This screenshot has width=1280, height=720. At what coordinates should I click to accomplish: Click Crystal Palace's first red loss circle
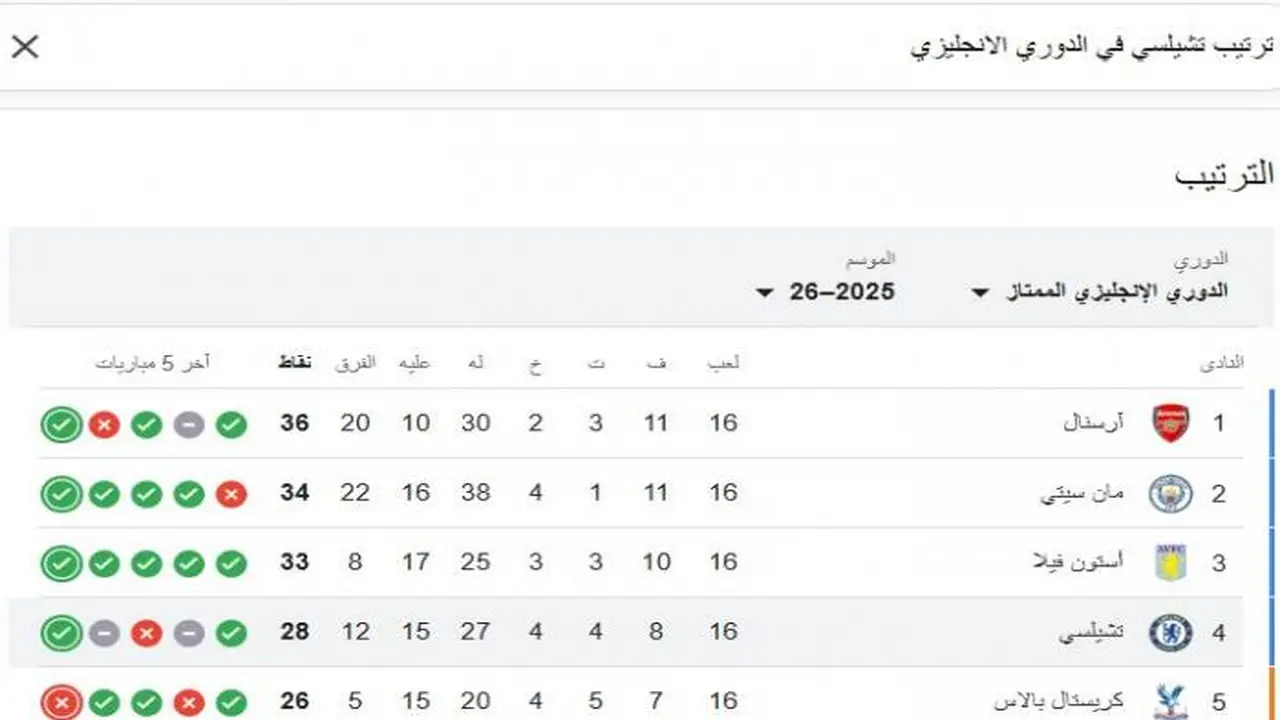click(61, 701)
